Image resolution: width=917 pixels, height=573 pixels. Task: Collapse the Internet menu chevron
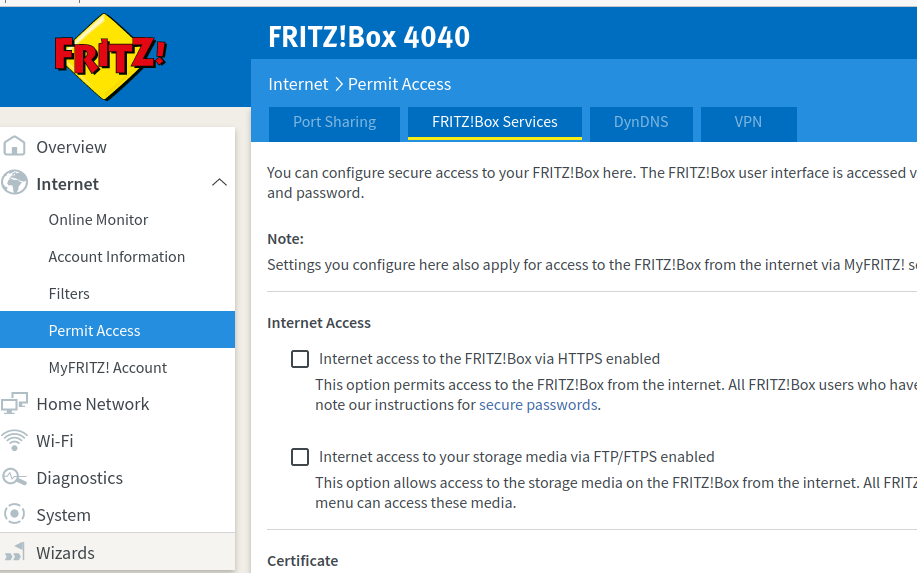click(219, 183)
